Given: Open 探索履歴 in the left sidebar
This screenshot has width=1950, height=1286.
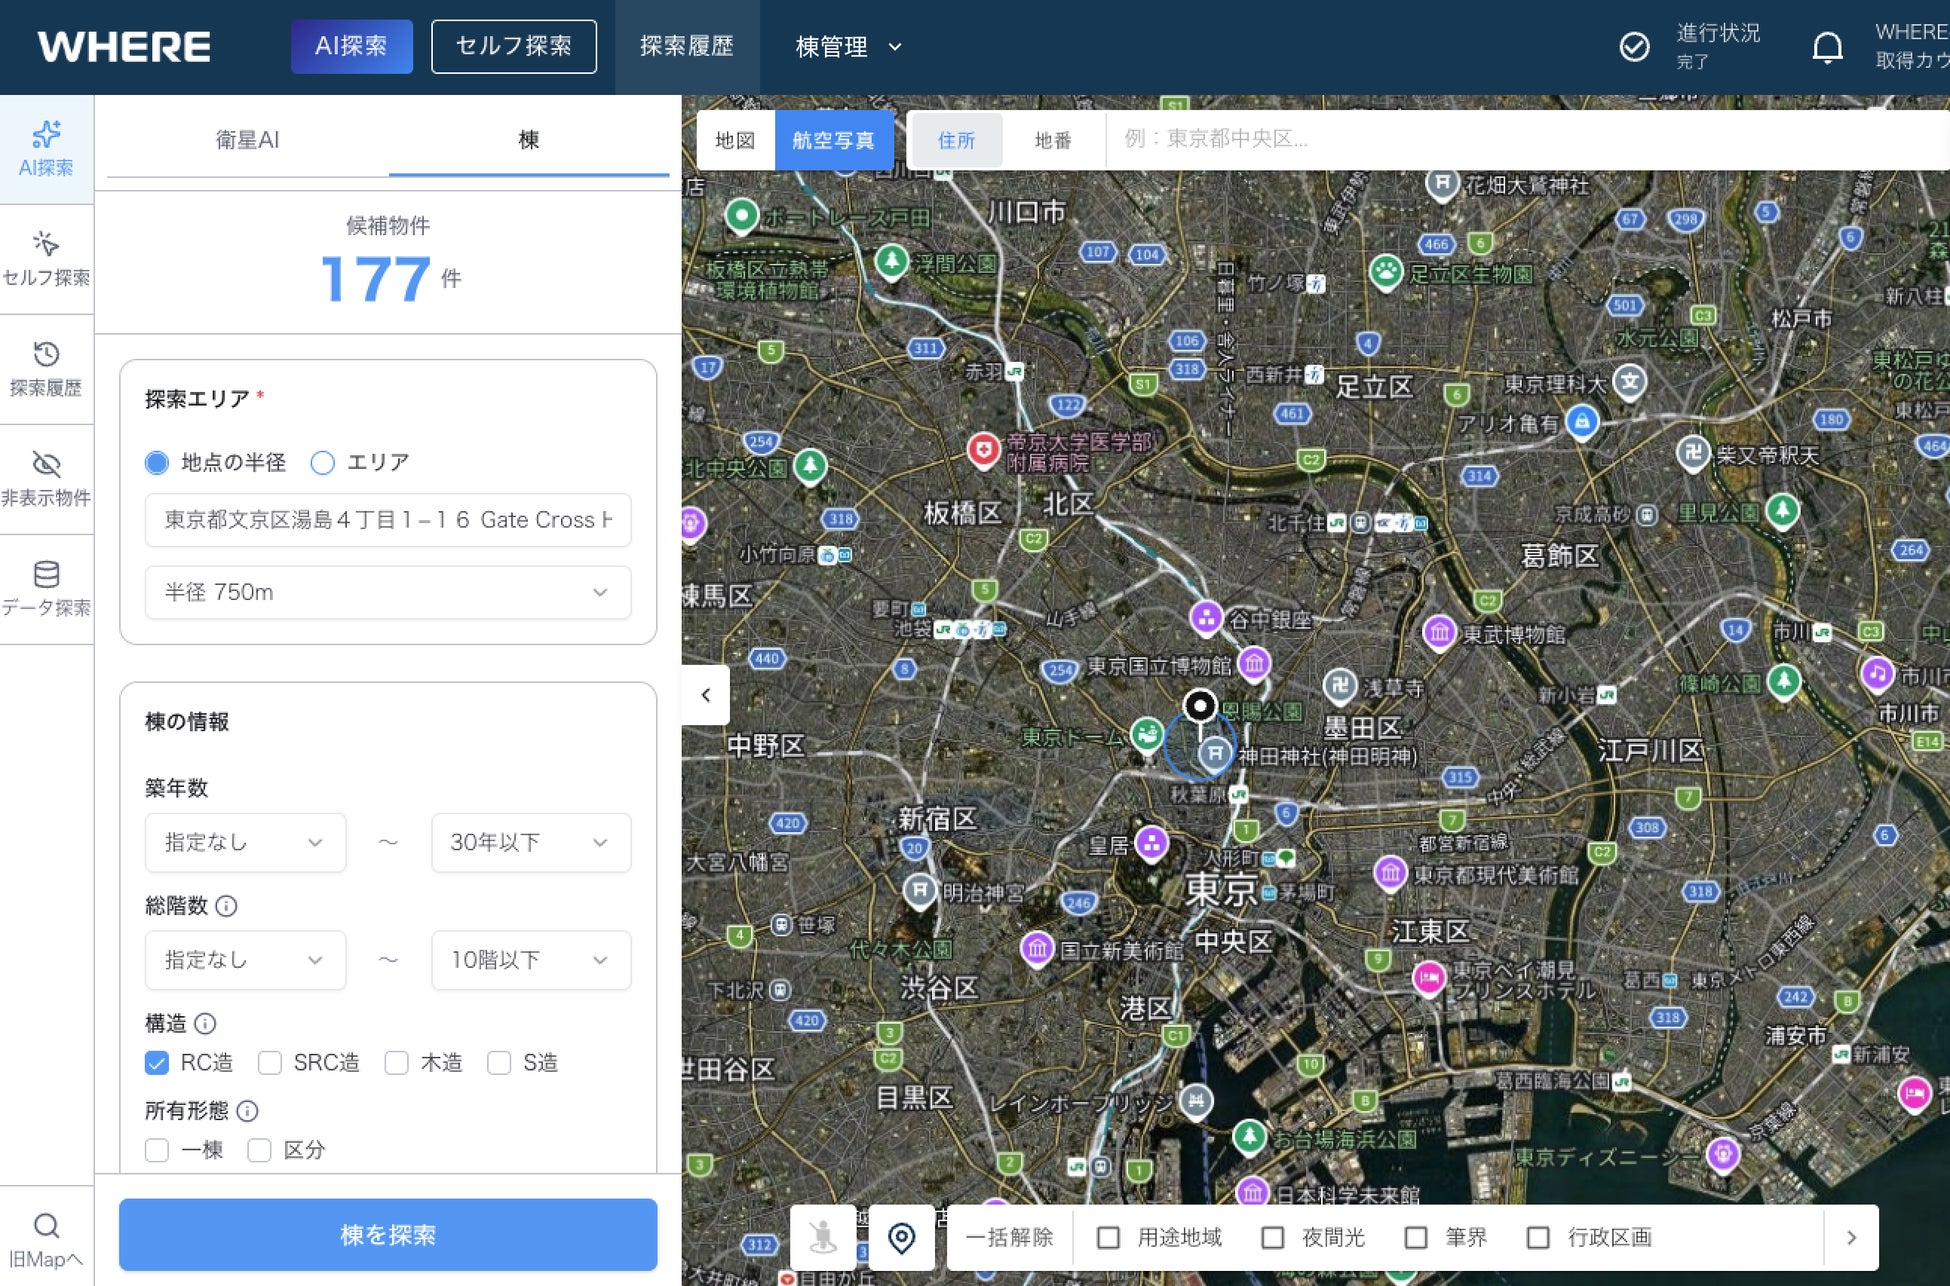Looking at the screenshot, I should pos(46,370).
